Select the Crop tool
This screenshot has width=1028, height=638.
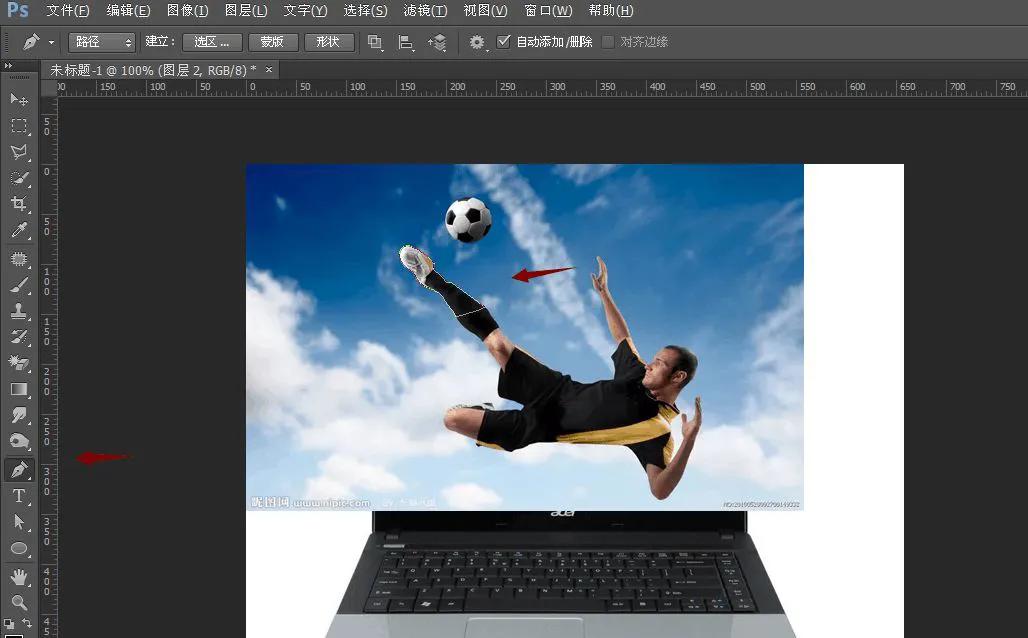19,204
